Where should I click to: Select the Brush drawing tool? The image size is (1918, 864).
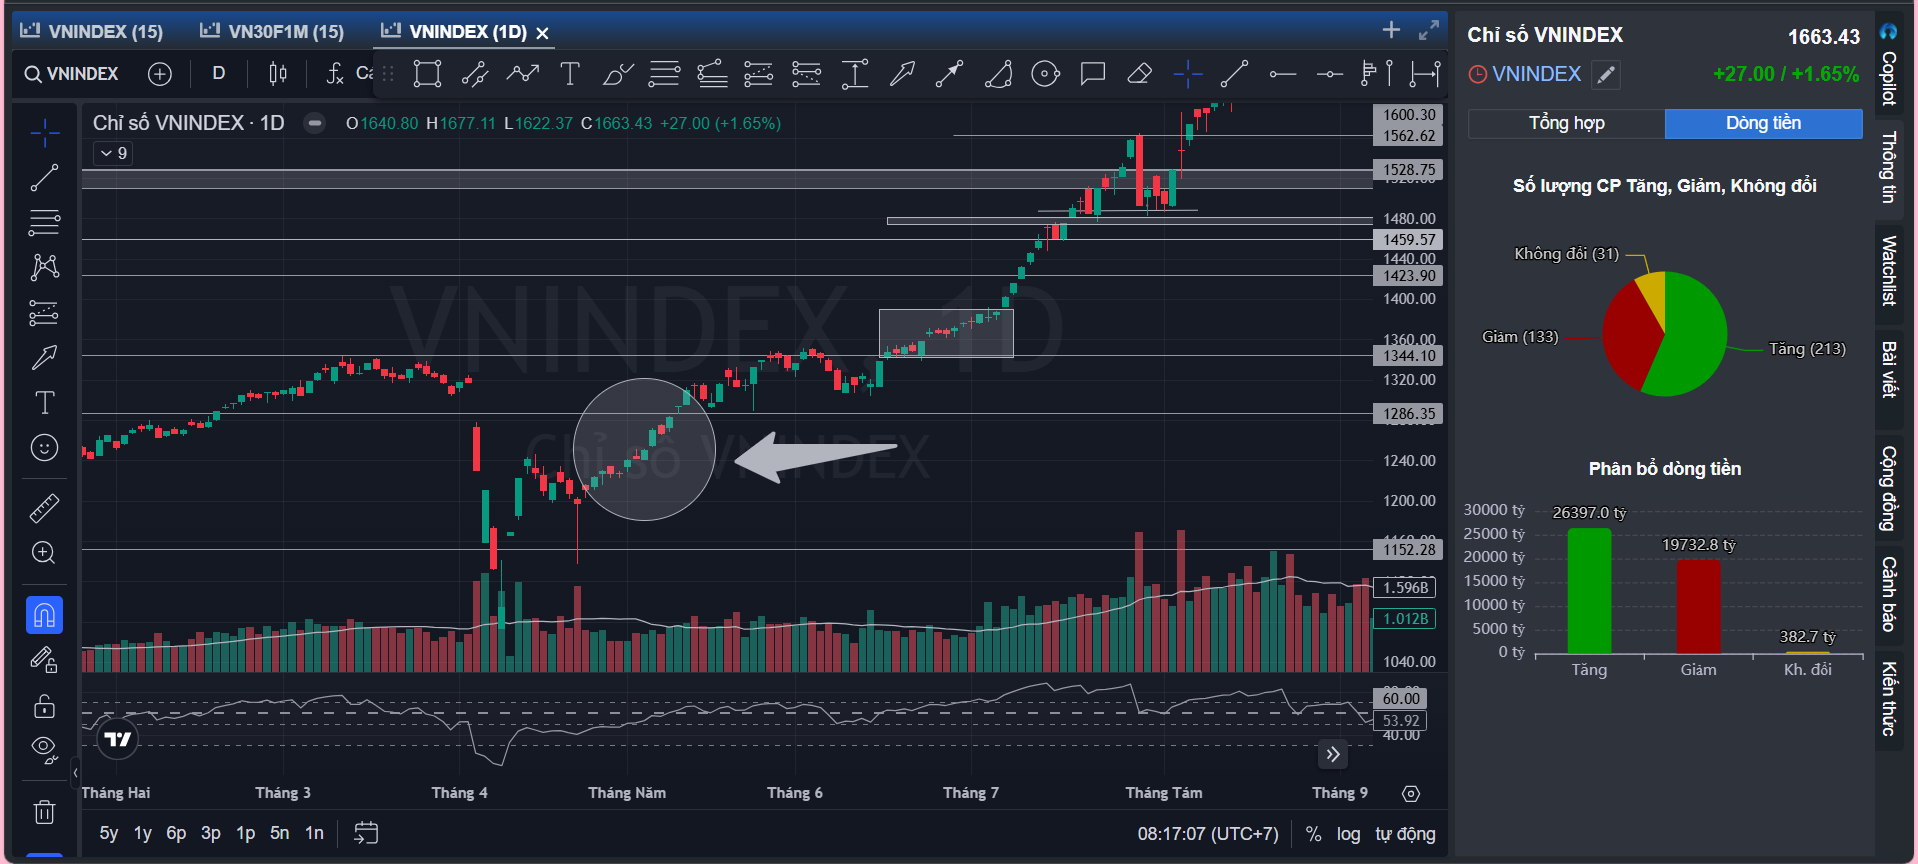point(618,74)
